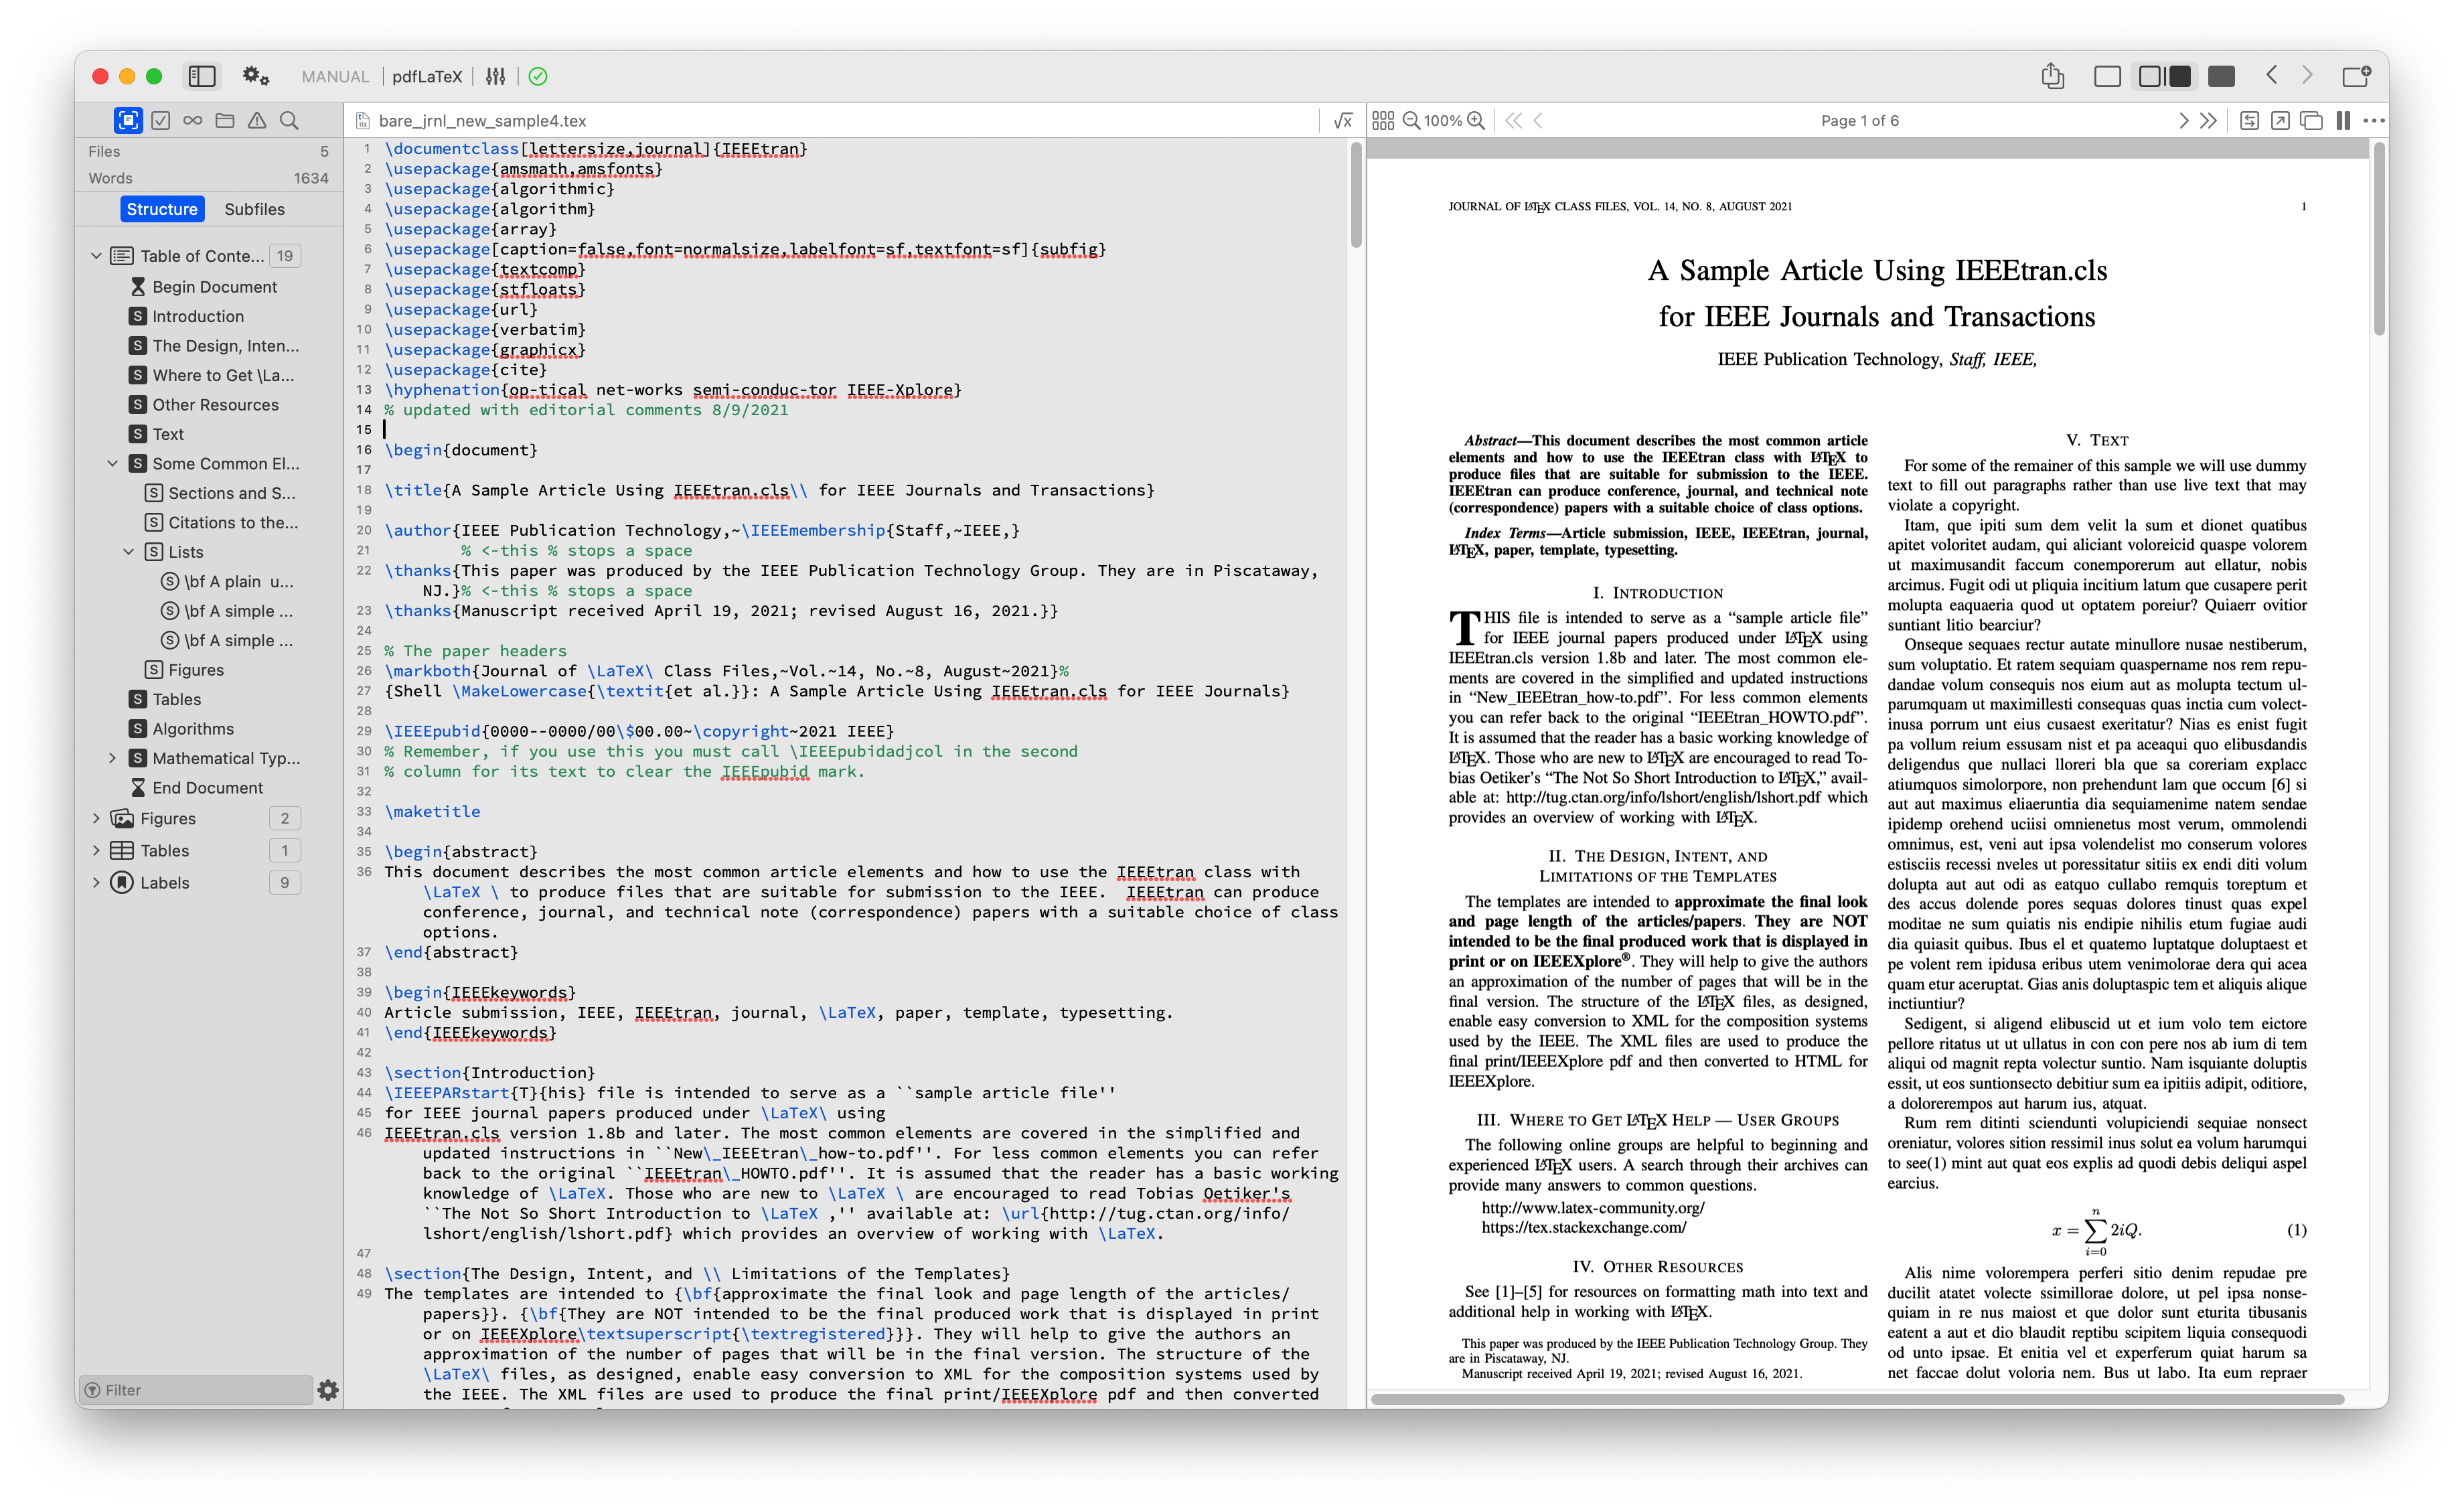The image size is (2464, 1508).
Task: Go back with the left chevron in toolbar
Action: (2271, 76)
